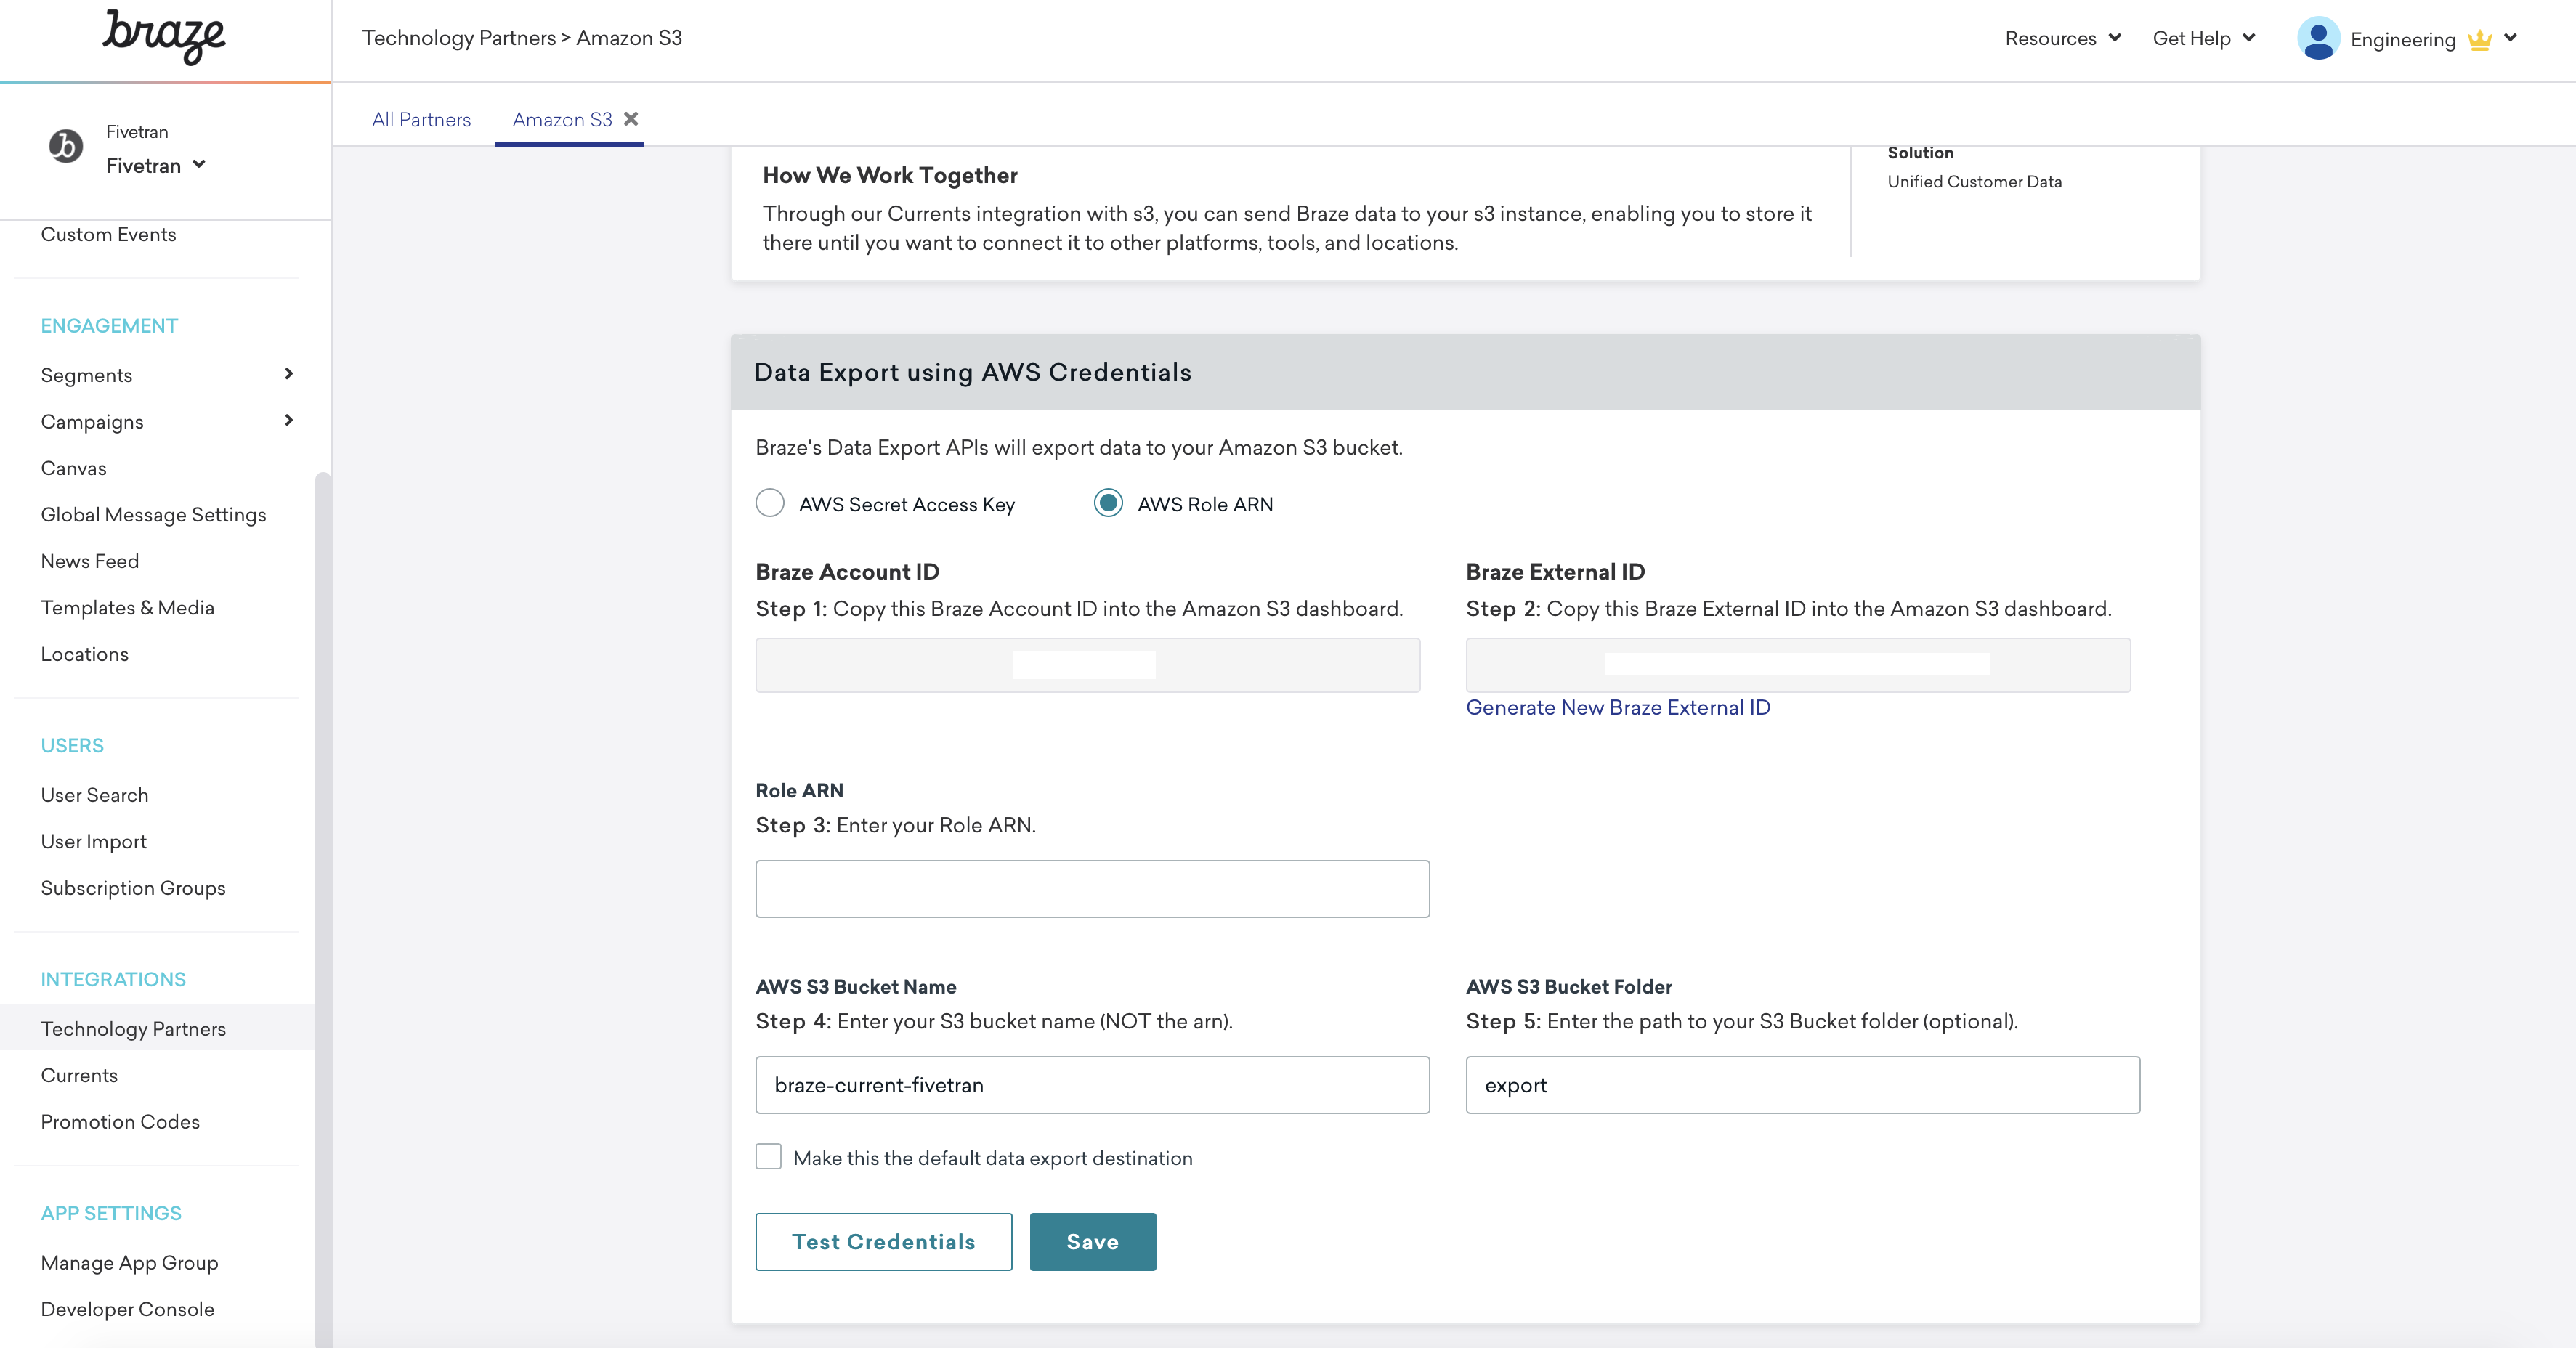Open the Get Help dropdown

[2204, 38]
